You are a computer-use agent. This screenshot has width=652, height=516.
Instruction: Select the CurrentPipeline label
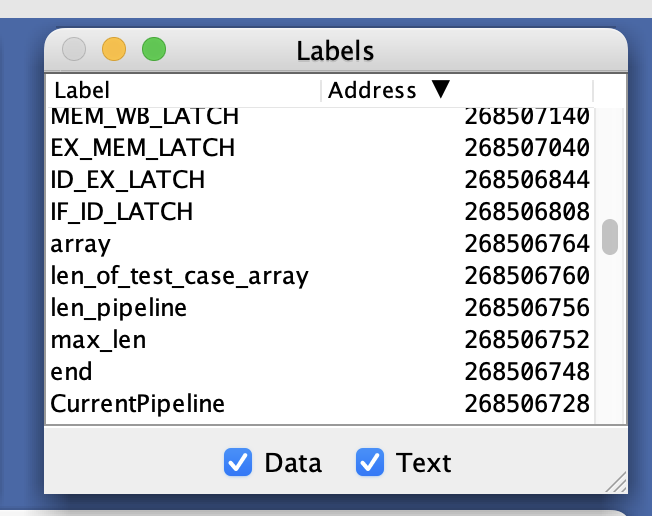coord(138,403)
